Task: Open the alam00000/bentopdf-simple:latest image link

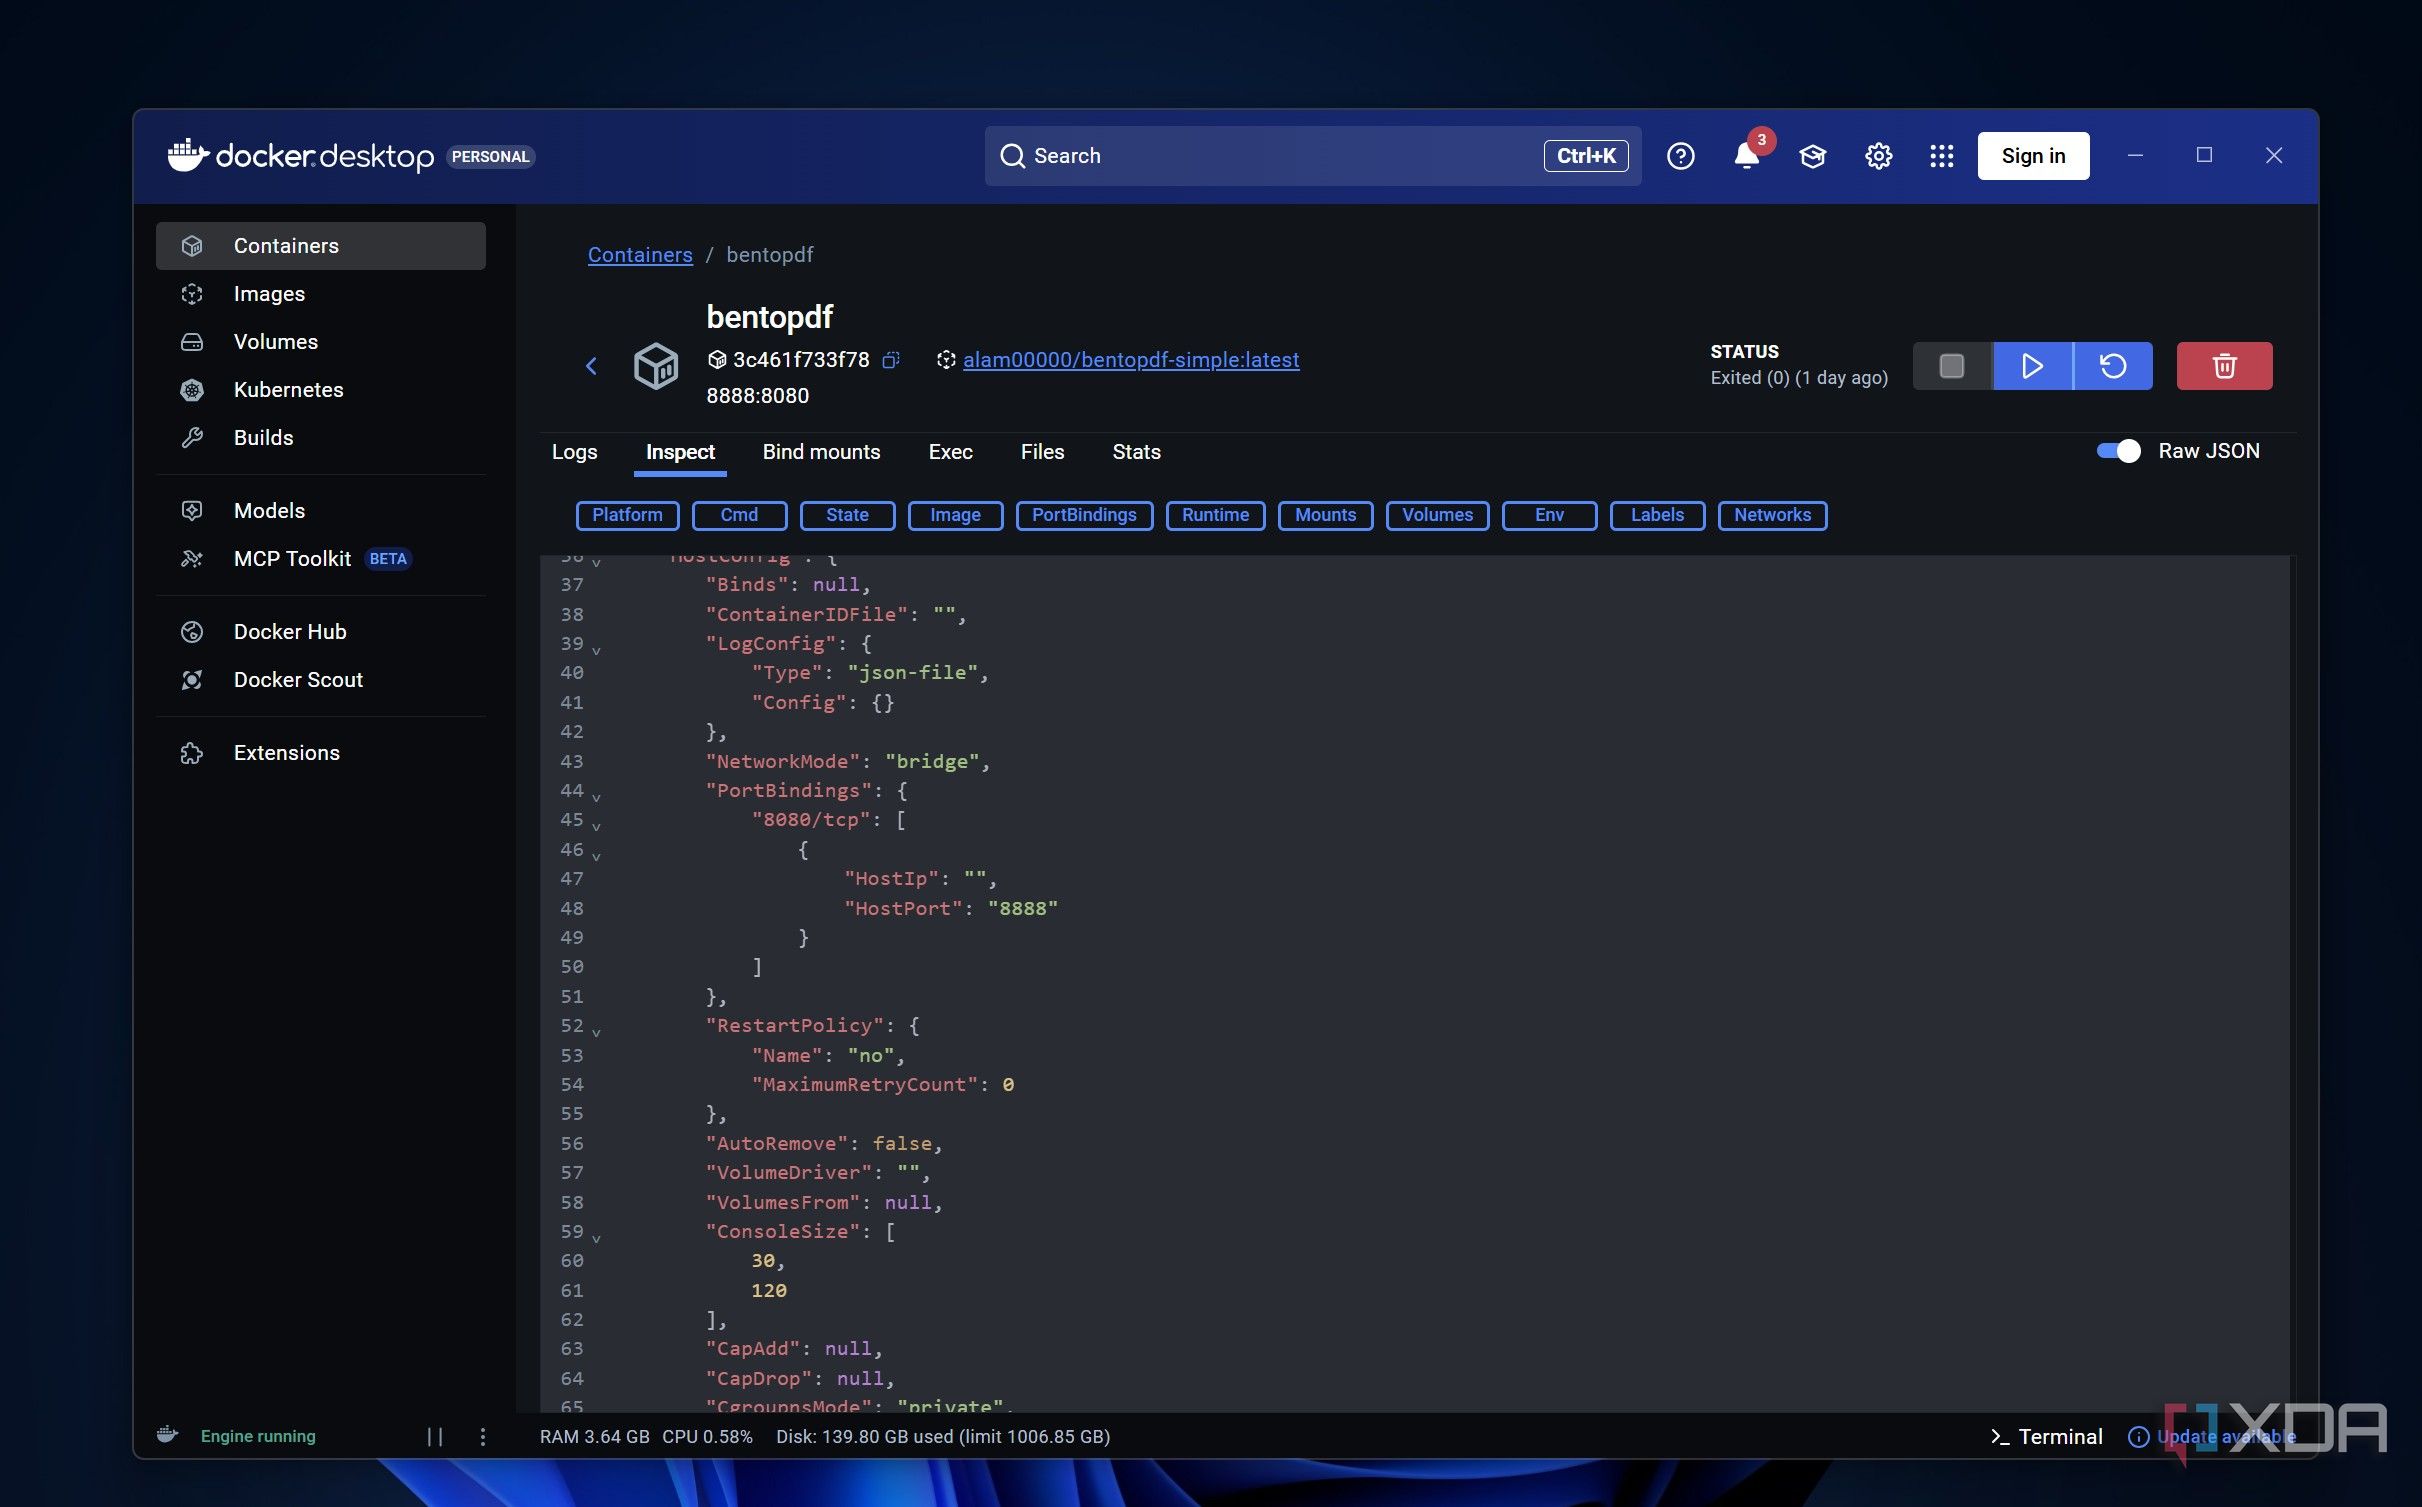Action: click(1130, 360)
